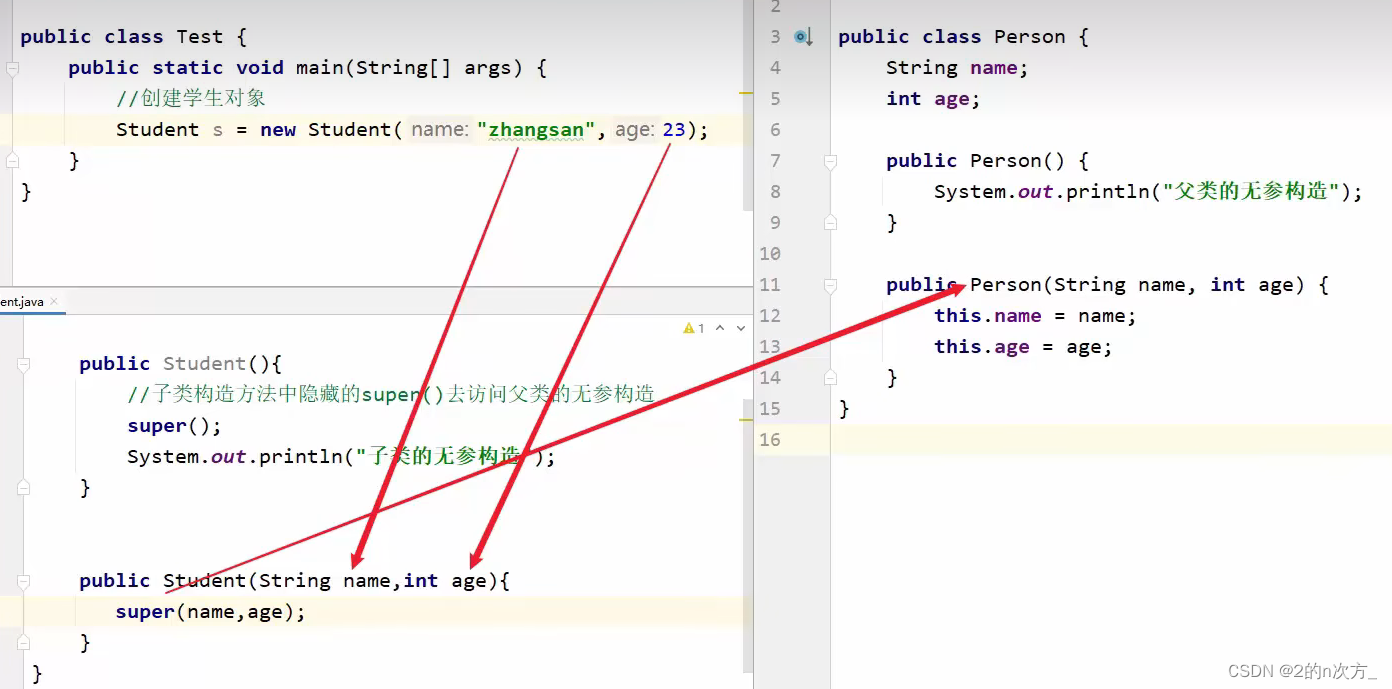Click class name 'Person' on line 3
The height and width of the screenshot is (689, 1392).
click(x=1030, y=37)
